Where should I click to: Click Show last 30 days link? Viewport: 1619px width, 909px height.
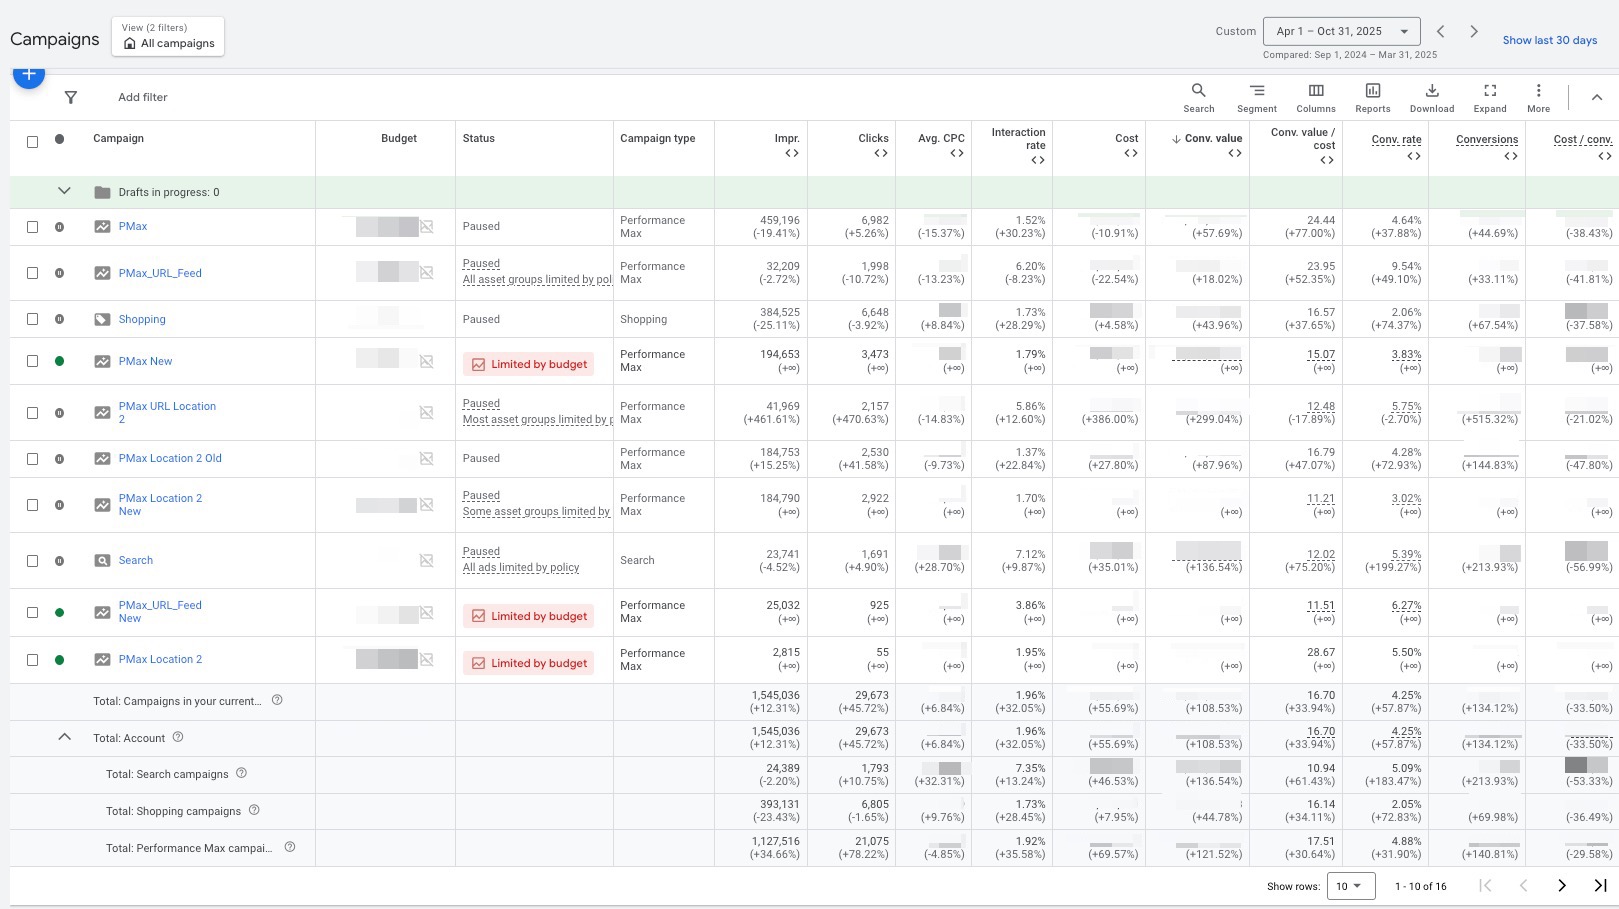1549,40
